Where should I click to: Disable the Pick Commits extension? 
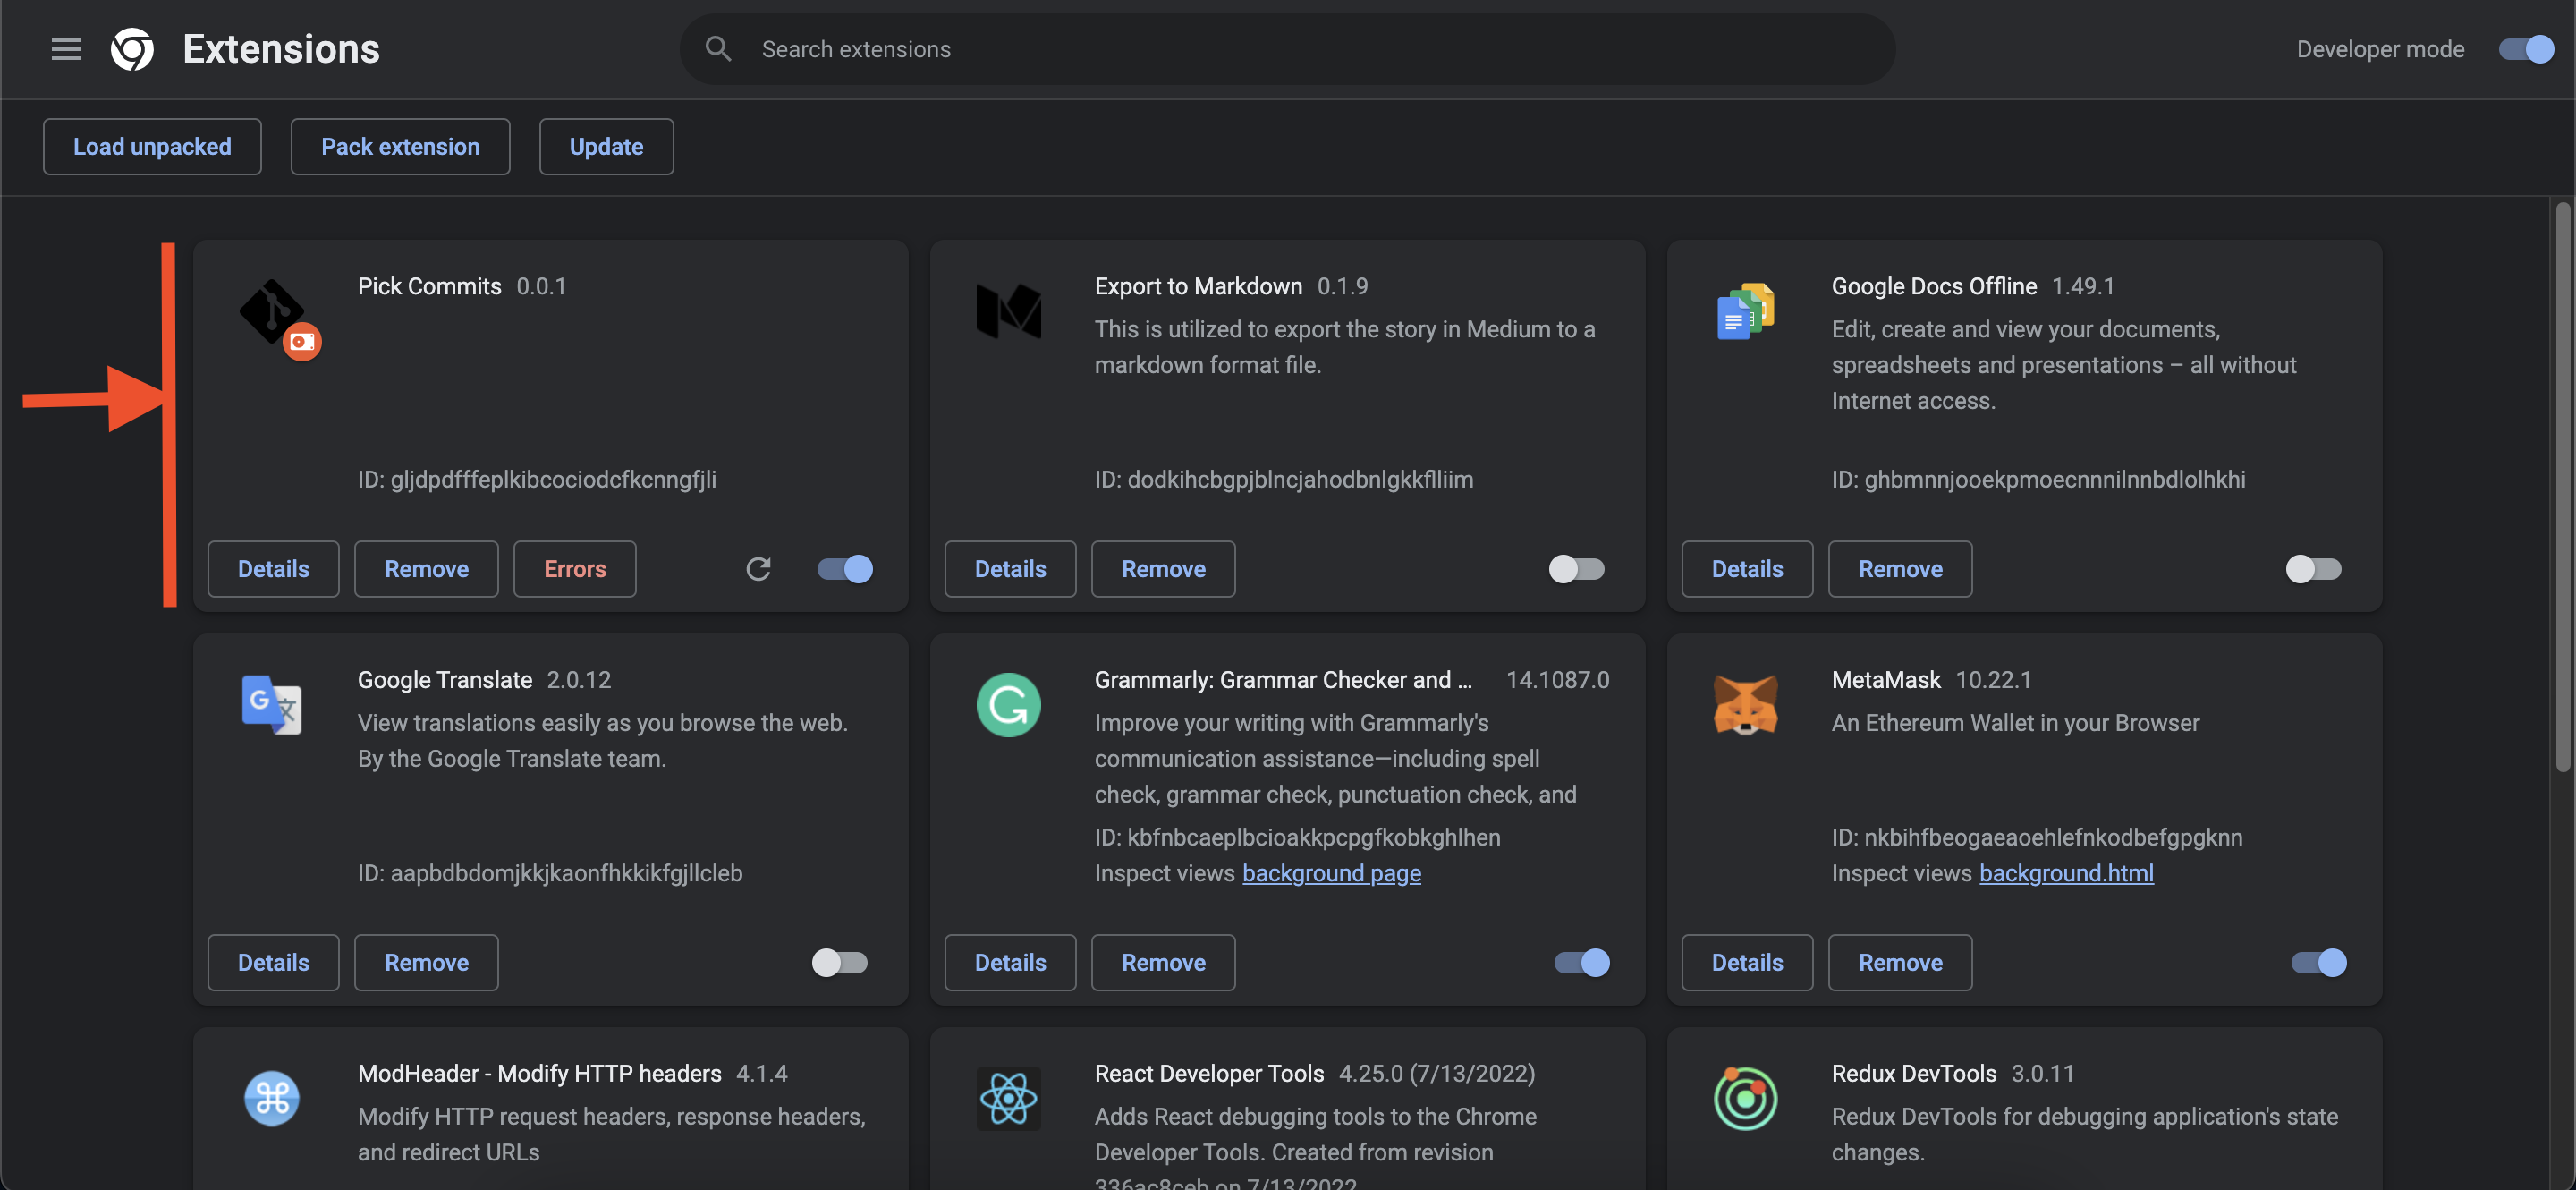point(845,569)
